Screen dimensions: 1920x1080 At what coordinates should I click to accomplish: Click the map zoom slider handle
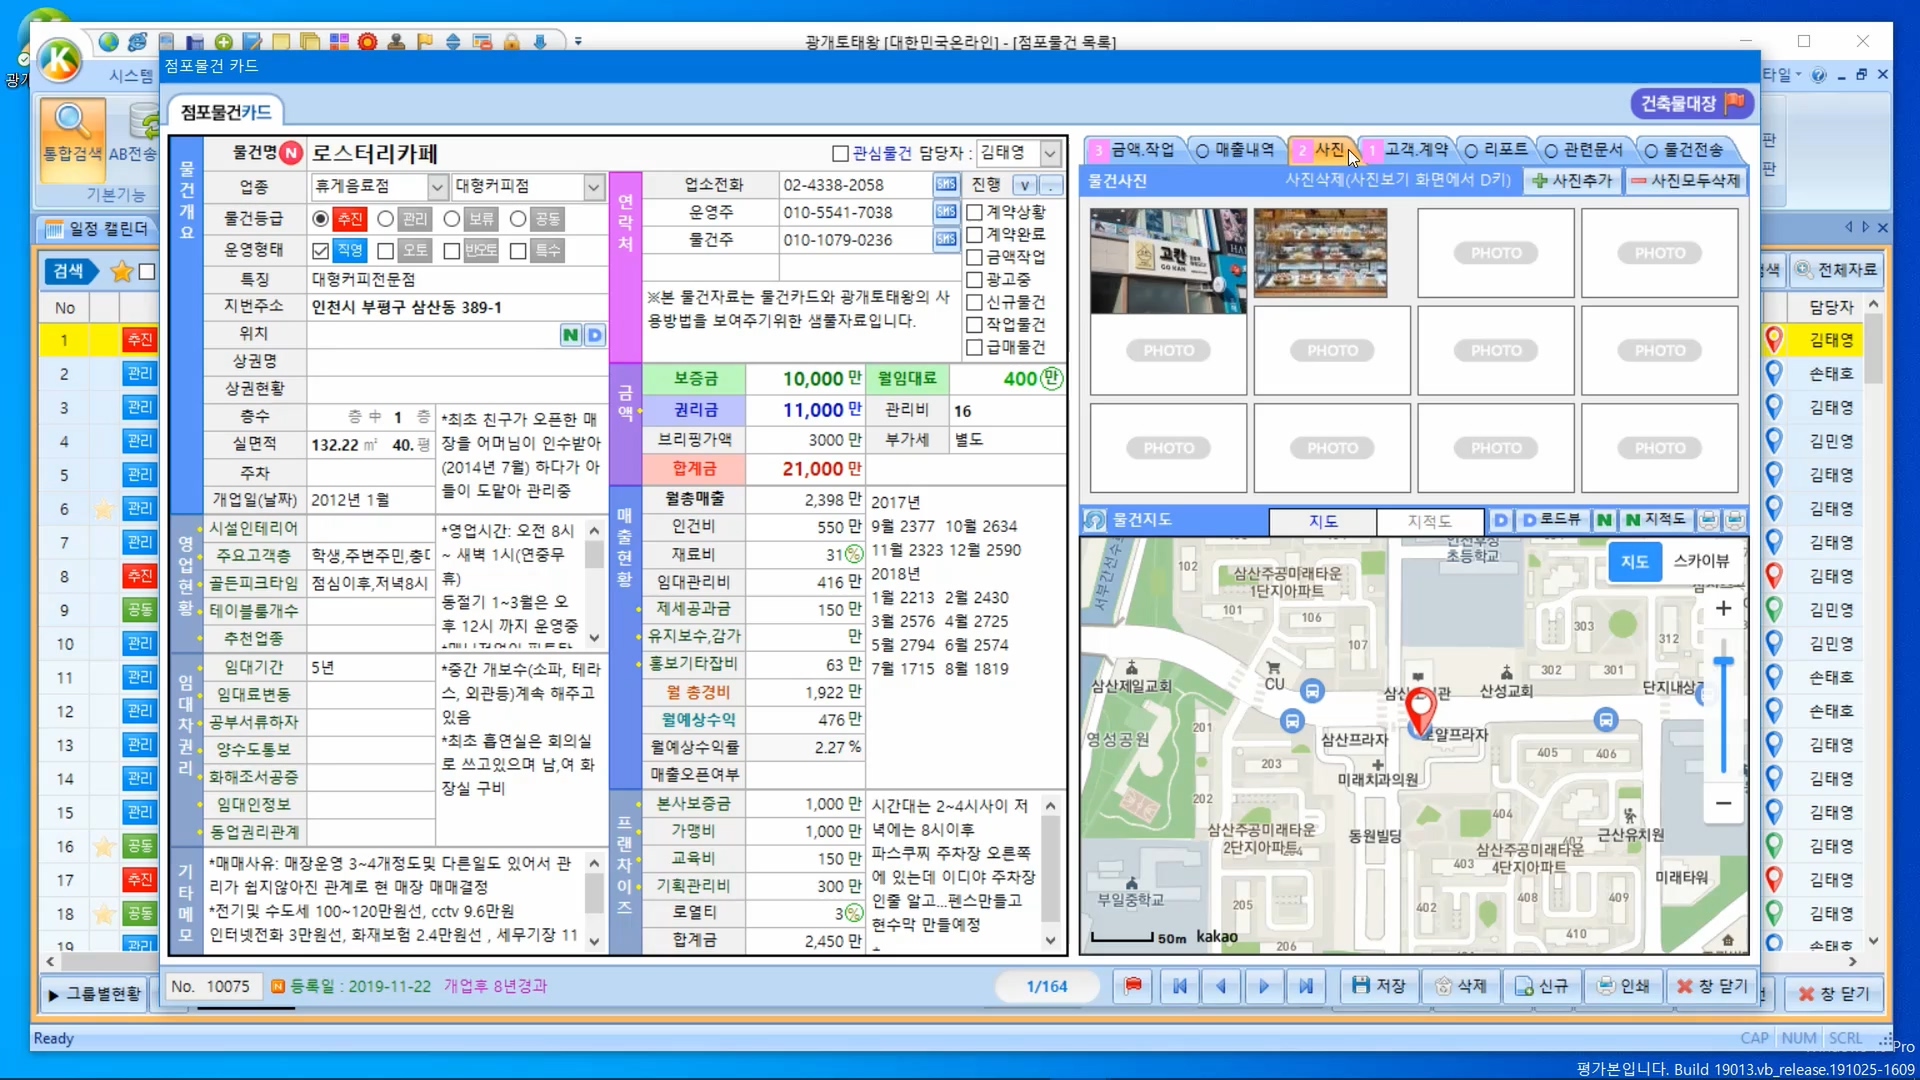(1723, 662)
